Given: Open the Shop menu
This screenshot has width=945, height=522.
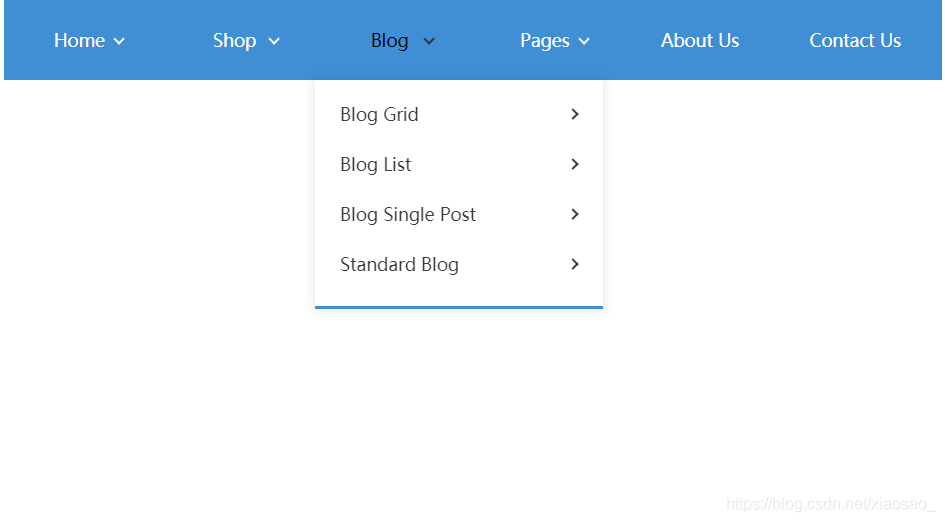Looking at the screenshot, I should tap(234, 40).
